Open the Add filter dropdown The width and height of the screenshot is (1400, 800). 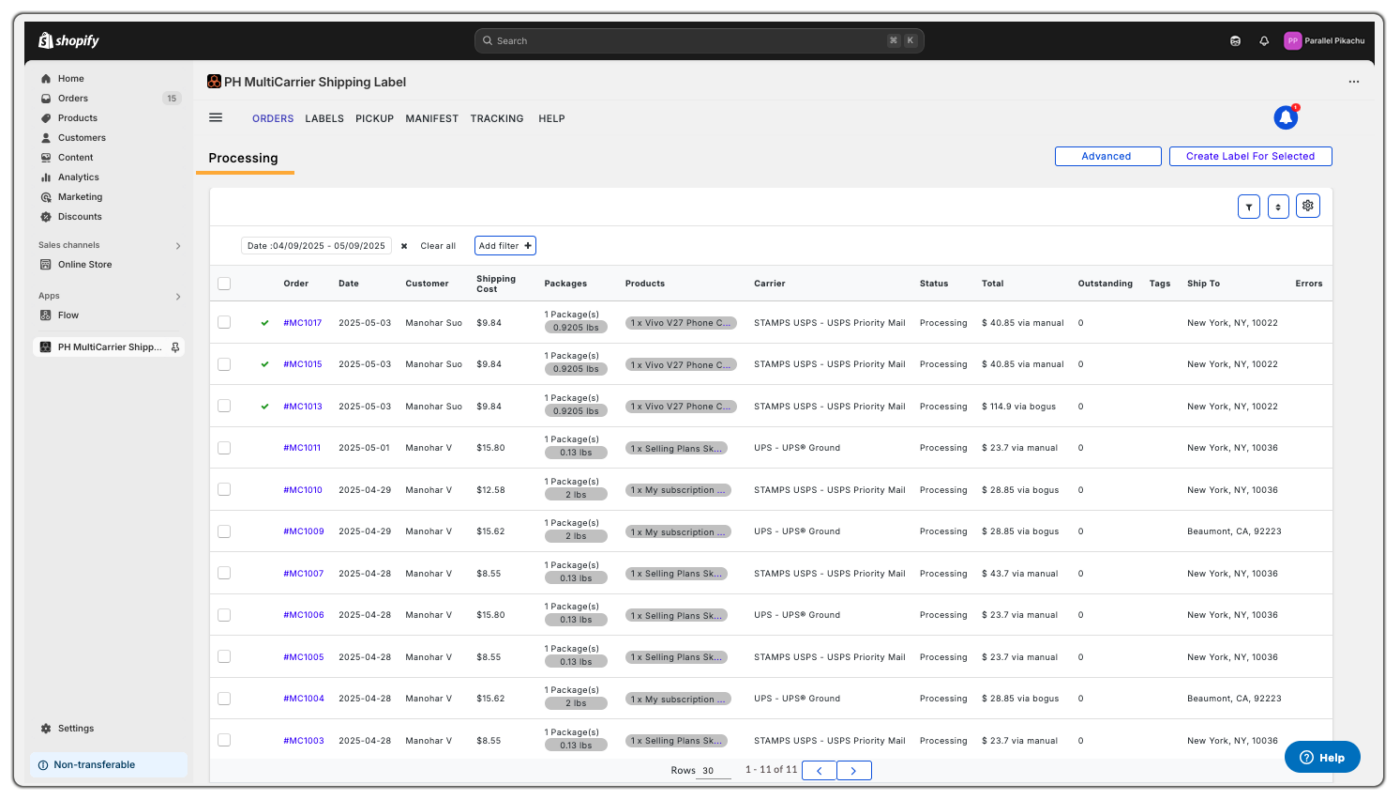tap(505, 246)
